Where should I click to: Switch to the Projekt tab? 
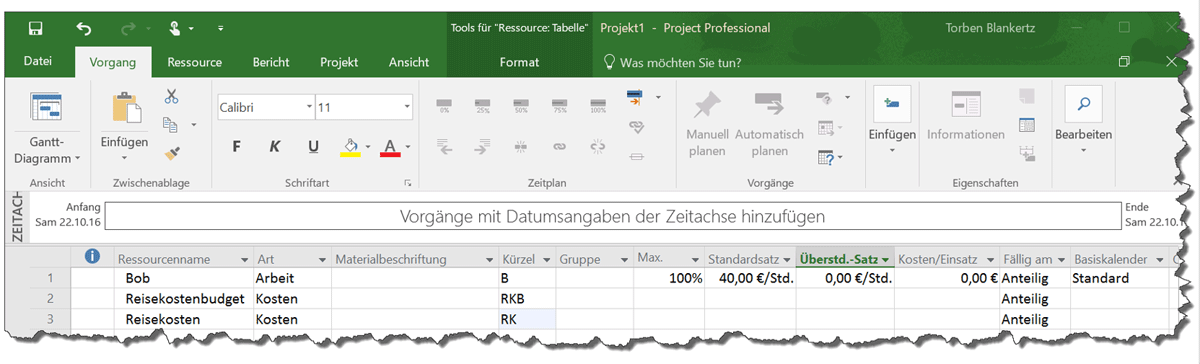(339, 62)
